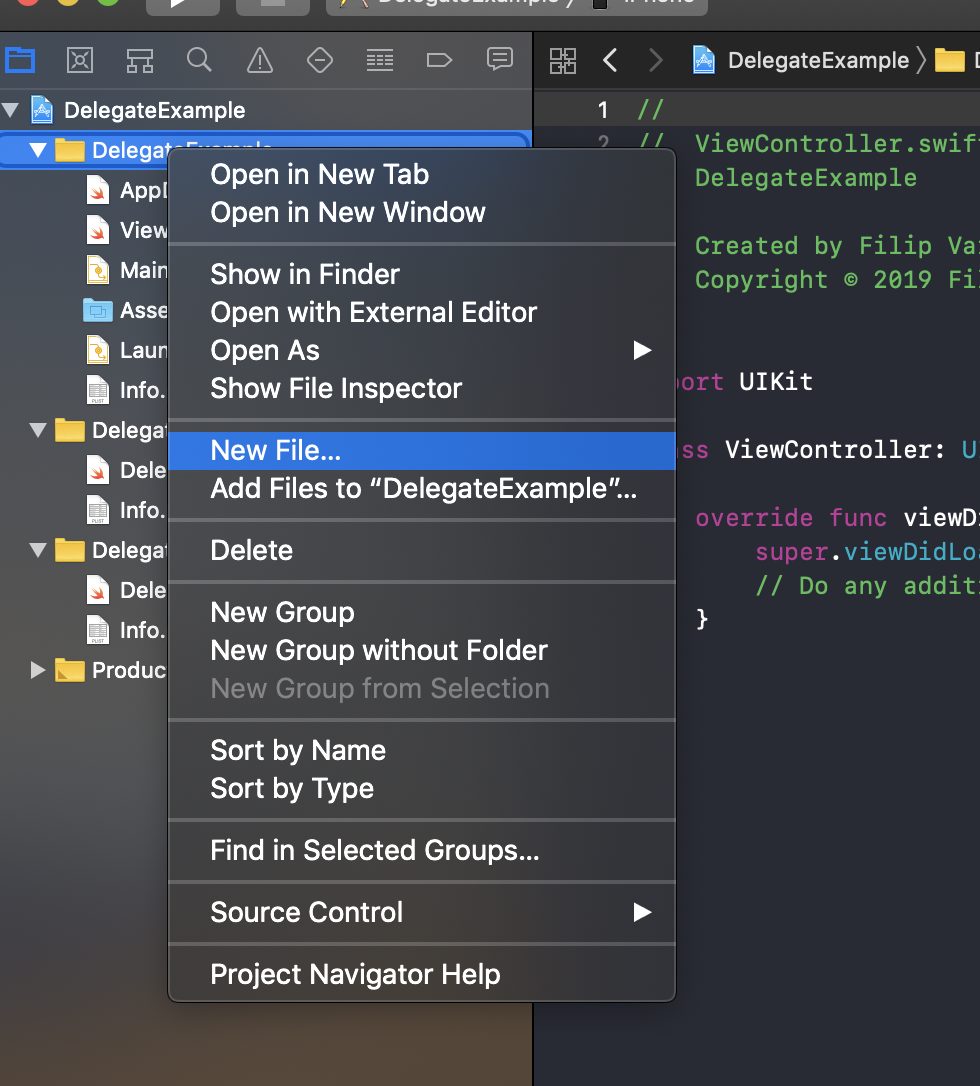The image size is (980, 1086).
Task: Expand the Products group triangle
Action: point(38,670)
